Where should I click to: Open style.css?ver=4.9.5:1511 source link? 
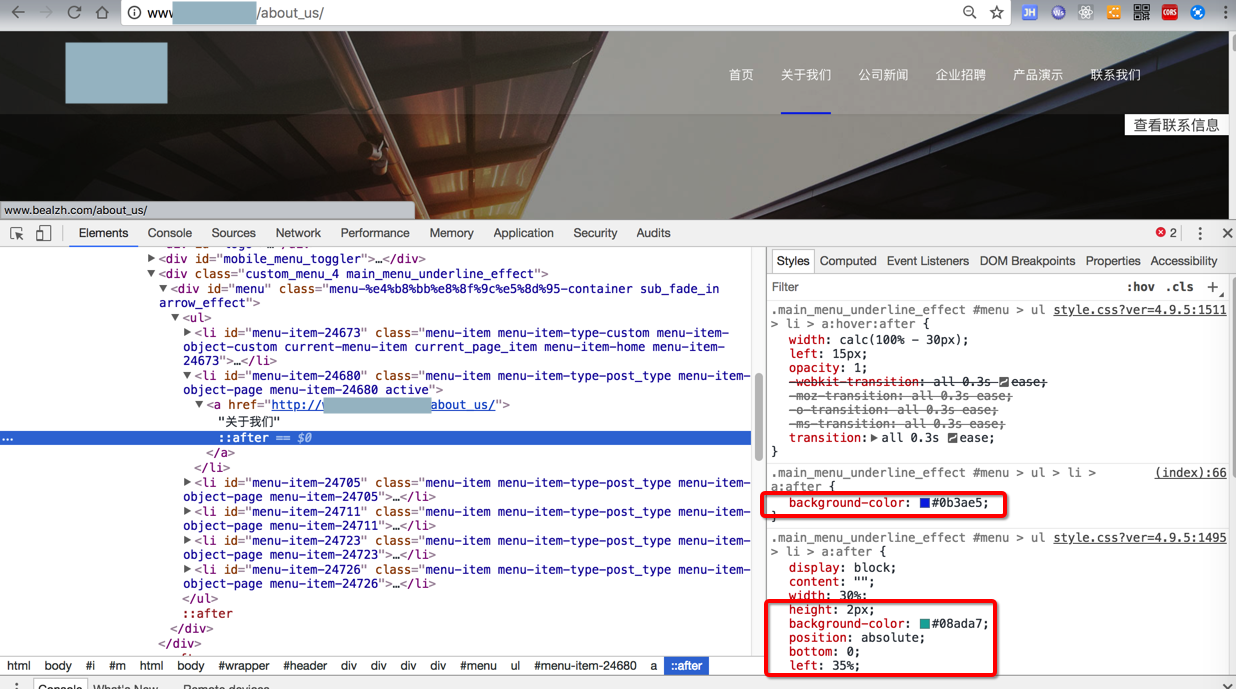[1140, 310]
